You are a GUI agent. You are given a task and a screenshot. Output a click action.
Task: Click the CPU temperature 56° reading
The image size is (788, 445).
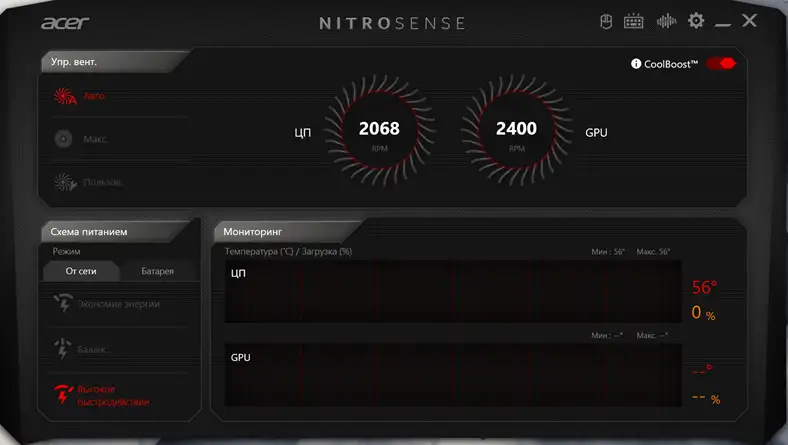[x=704, y=287]
